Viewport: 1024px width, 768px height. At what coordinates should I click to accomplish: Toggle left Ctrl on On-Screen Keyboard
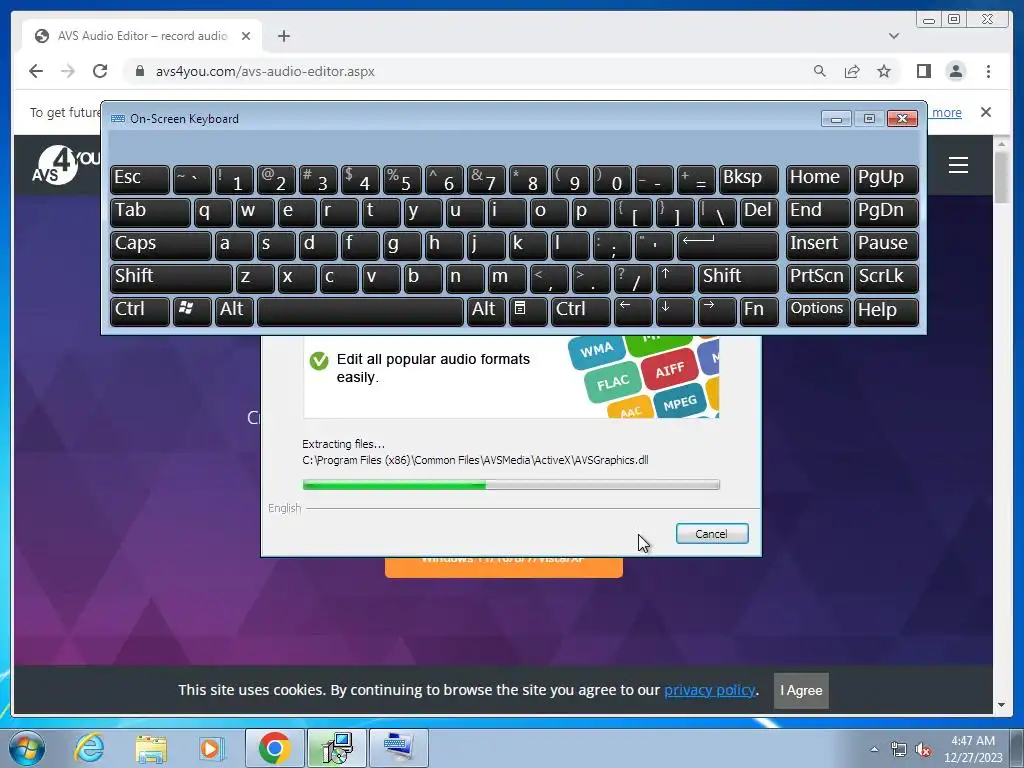click(140, 311)
